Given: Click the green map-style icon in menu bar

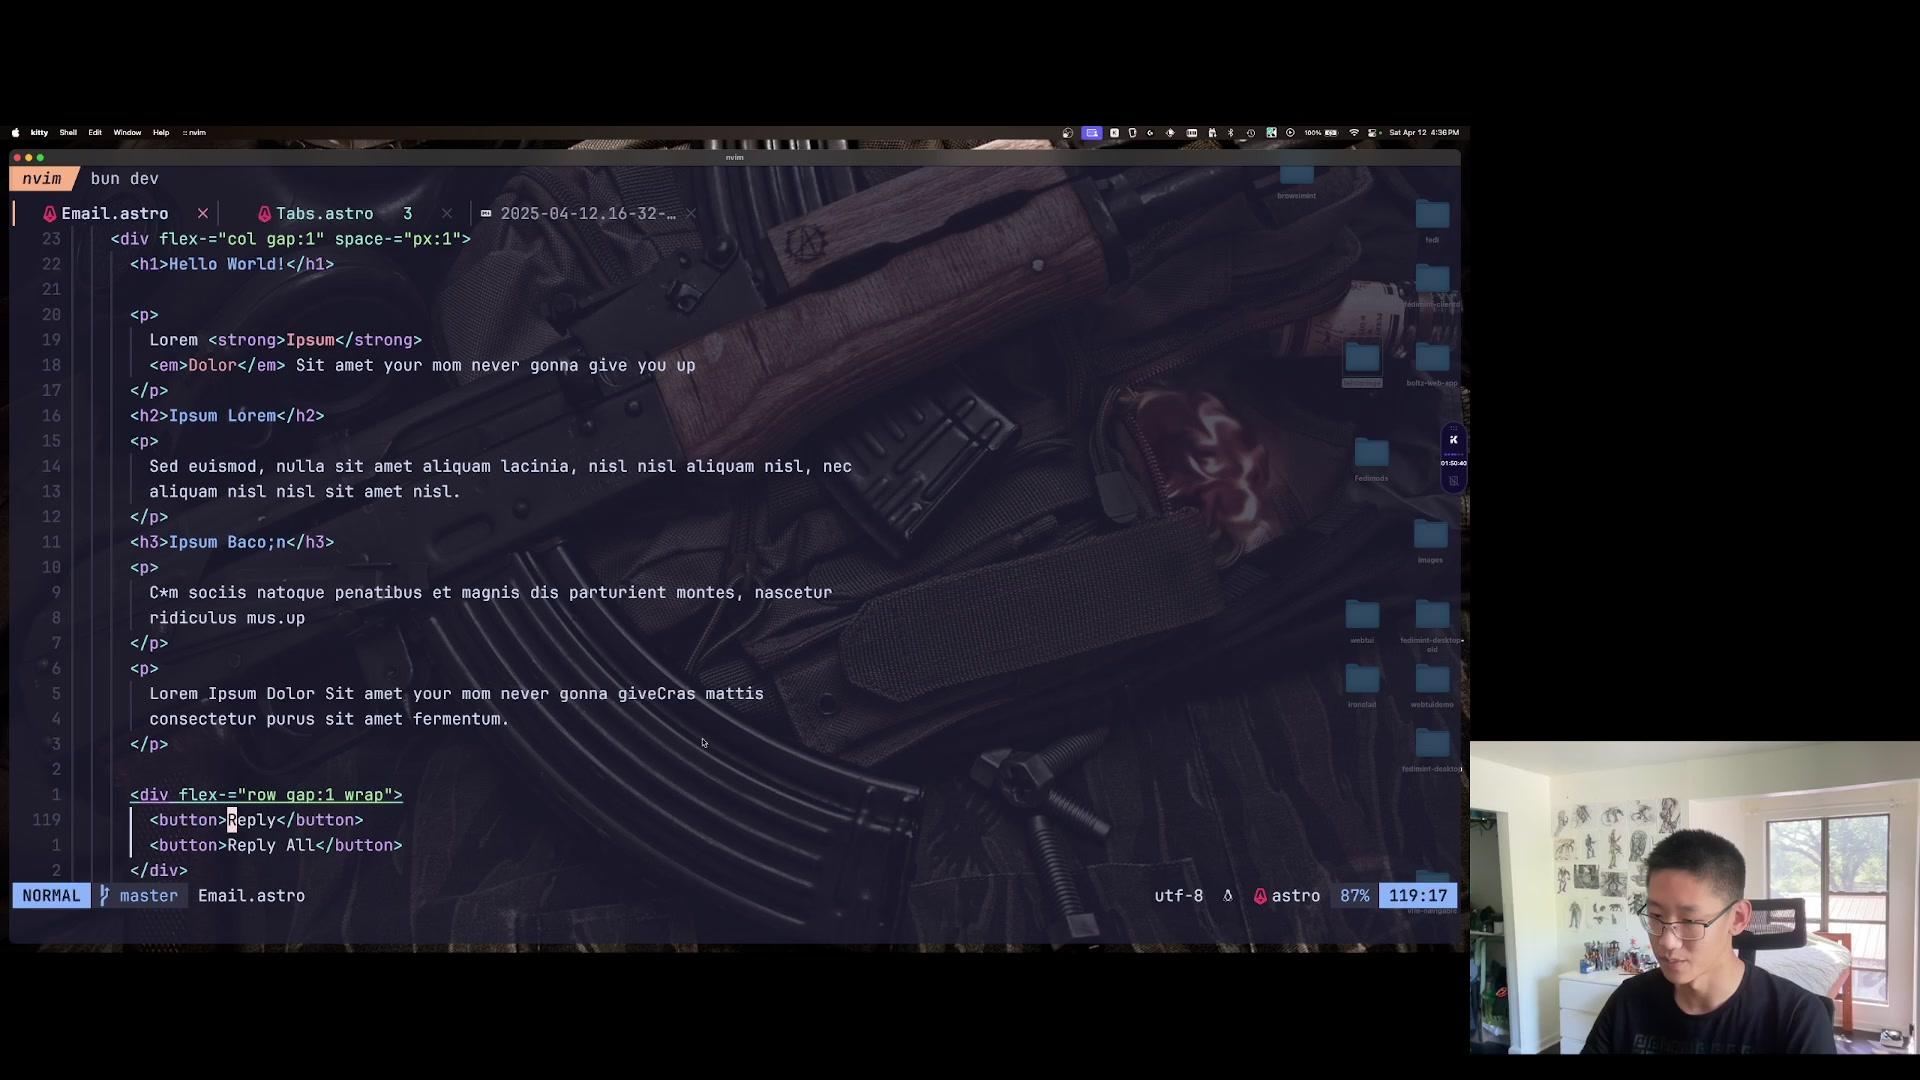Looking at the screenshot, I should point(1271,132).
